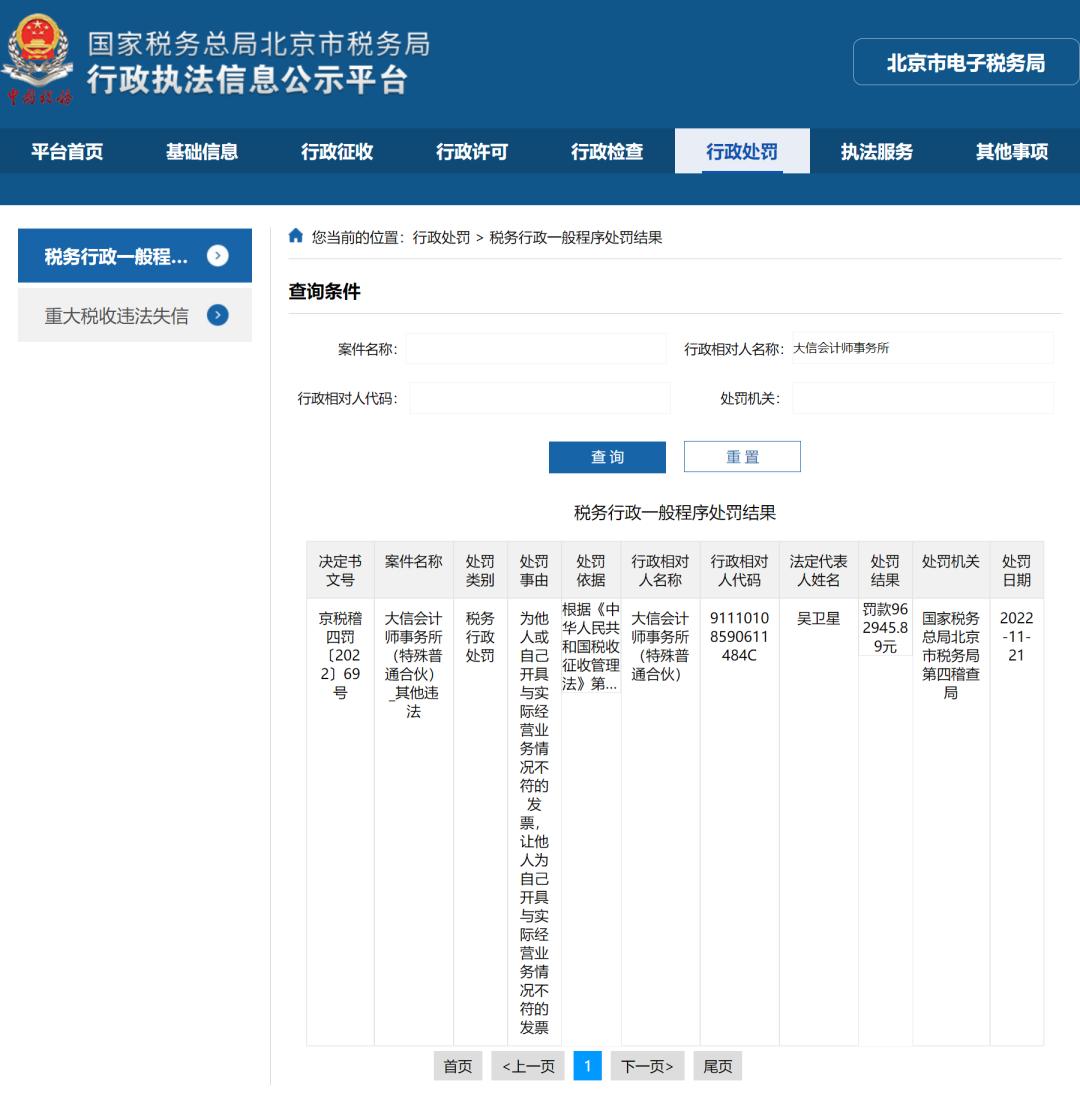This screenshot has height=1102, width=1080.
Task: Switch to the 平台首页 tab
Action: point(67,151)
